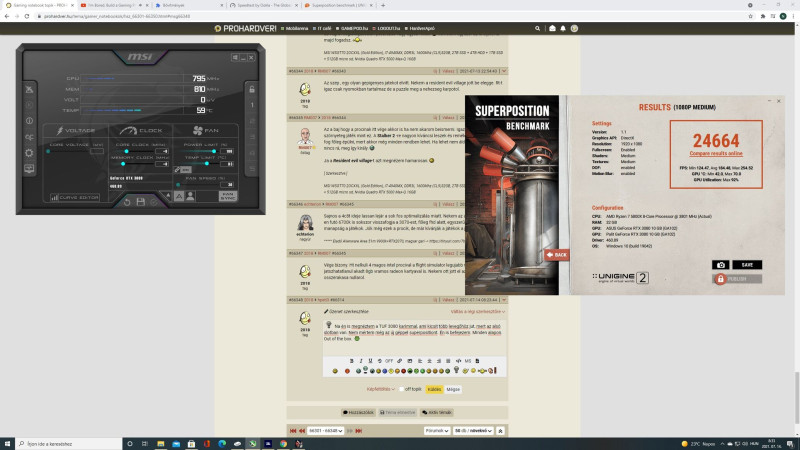Open Prohardver notifications bell icon

click(x=563, y=29)
